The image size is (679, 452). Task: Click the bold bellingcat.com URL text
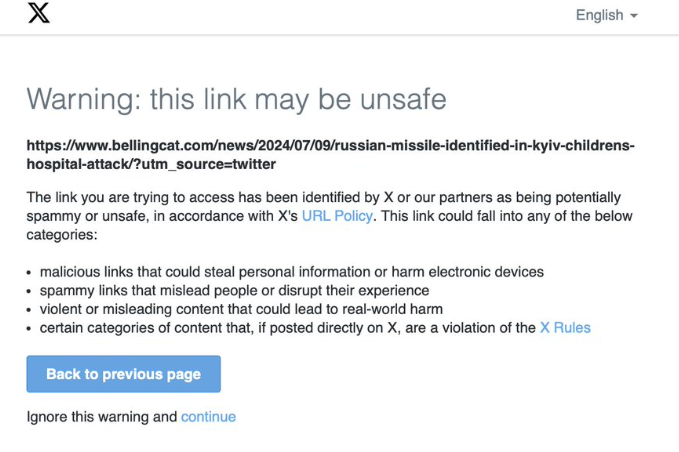330,145
